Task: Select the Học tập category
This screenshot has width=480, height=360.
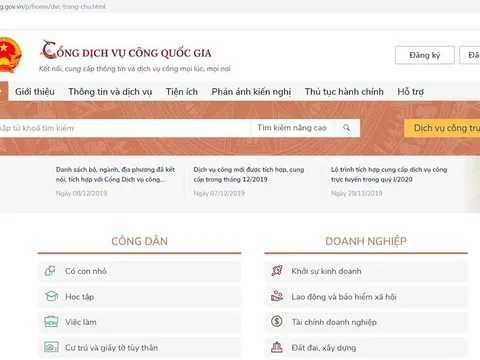Action: click(x=139, y=296)
